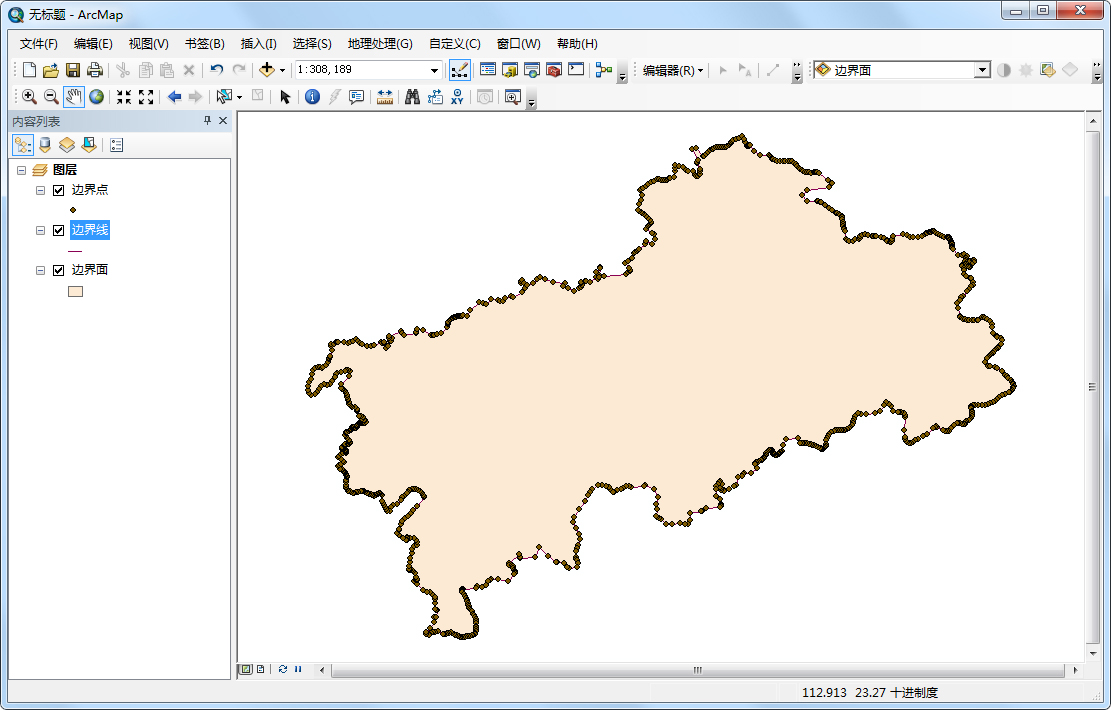1111x710 pixels.
Task: Select the Measure tool
Action: 384,96
